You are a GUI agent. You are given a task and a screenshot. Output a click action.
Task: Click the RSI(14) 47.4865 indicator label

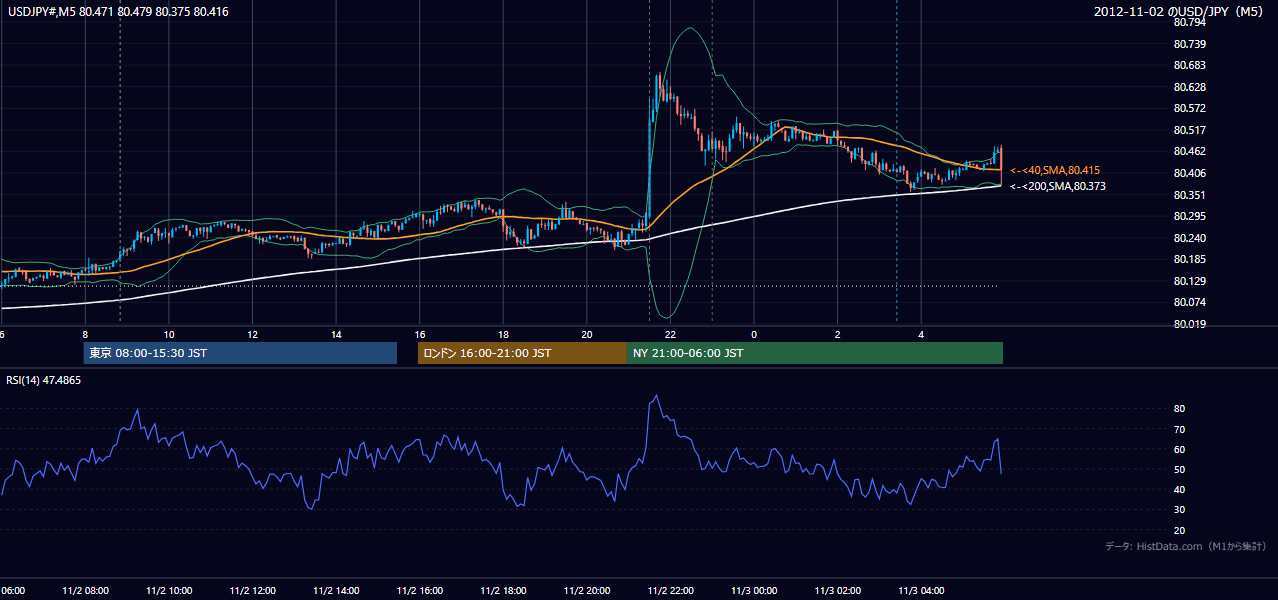click(44, 380)
